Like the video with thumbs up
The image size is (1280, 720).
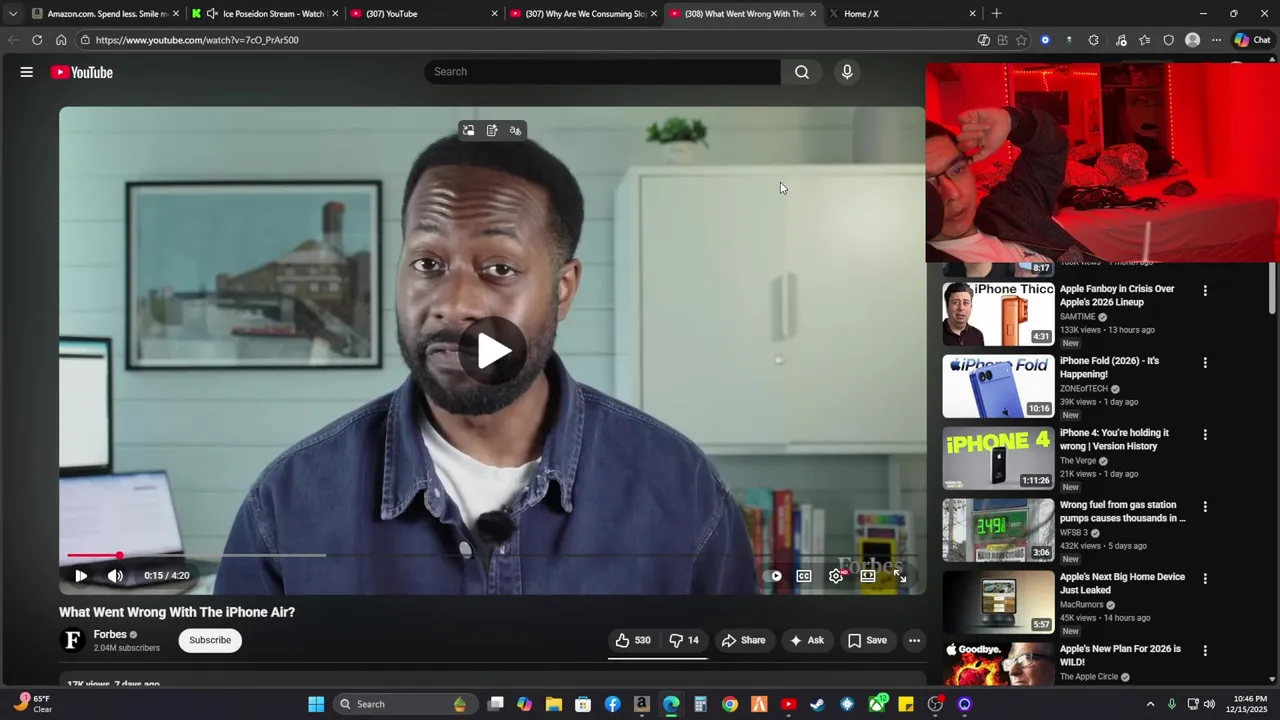point(633,640)
